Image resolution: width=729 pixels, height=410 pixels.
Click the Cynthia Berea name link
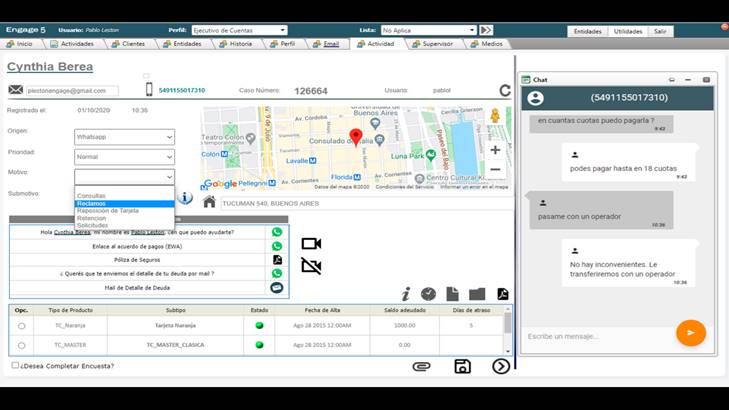coord(50,67)
